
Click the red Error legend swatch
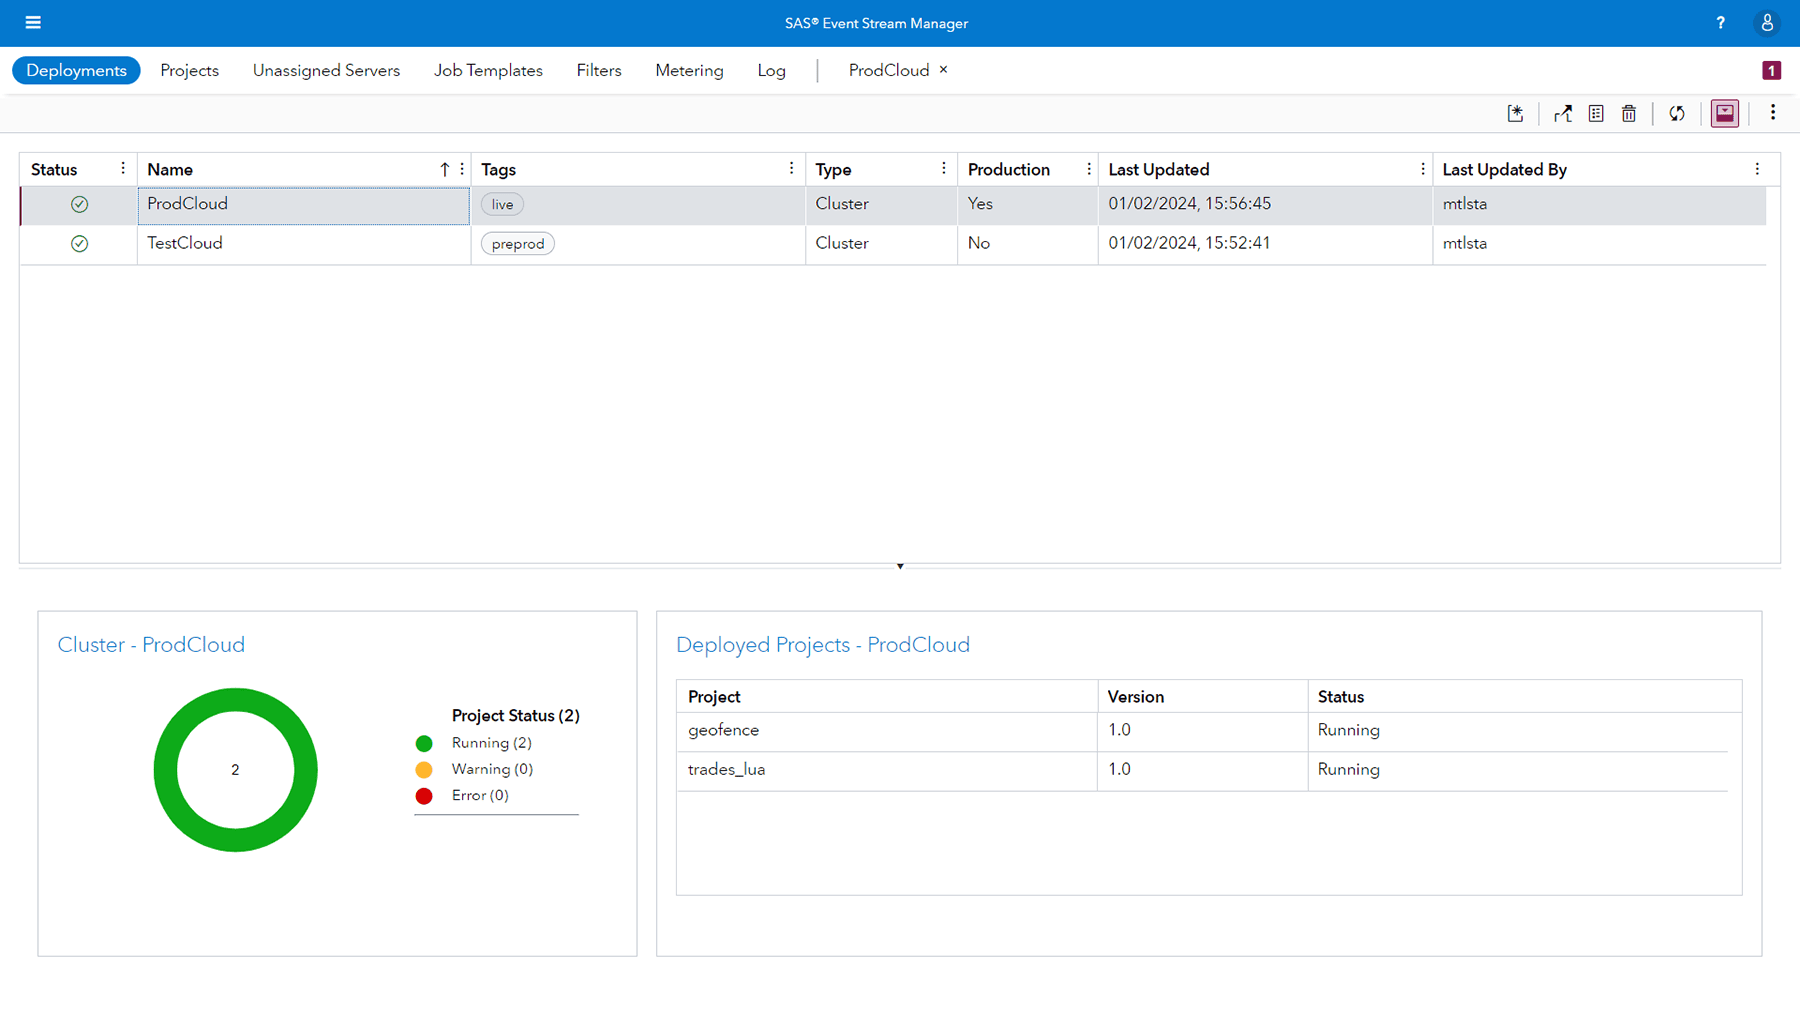pos(424,796)
